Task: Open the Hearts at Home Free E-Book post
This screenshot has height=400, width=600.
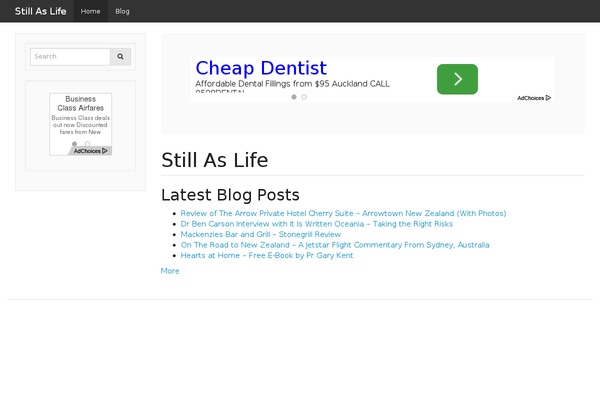Action: tap(267, 255)
